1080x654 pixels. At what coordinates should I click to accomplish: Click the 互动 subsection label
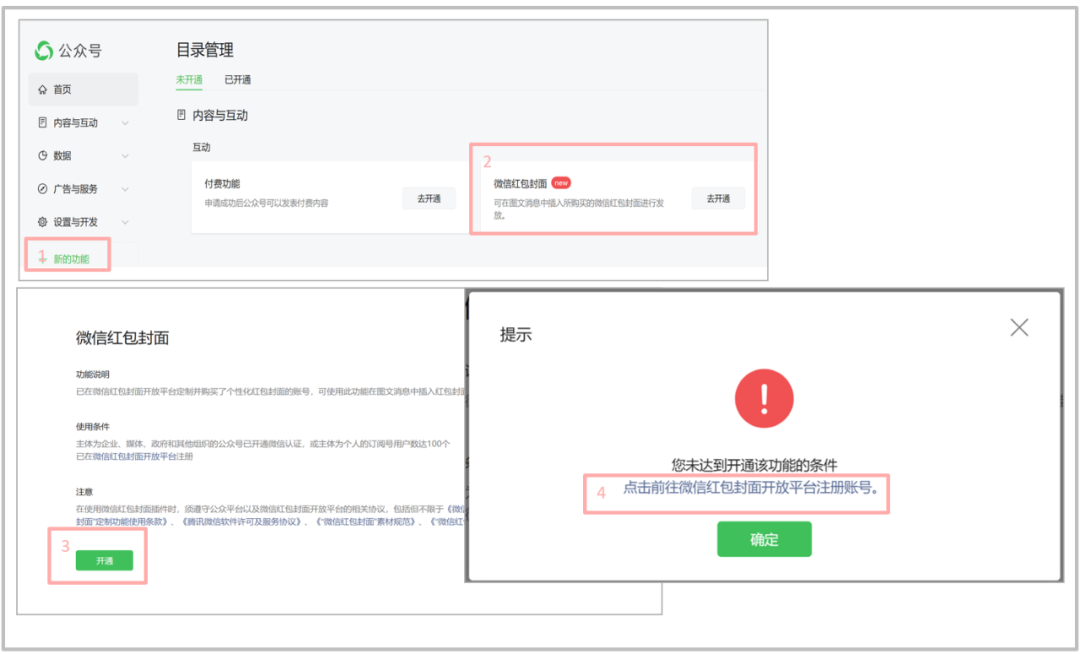tap(201, 147)
